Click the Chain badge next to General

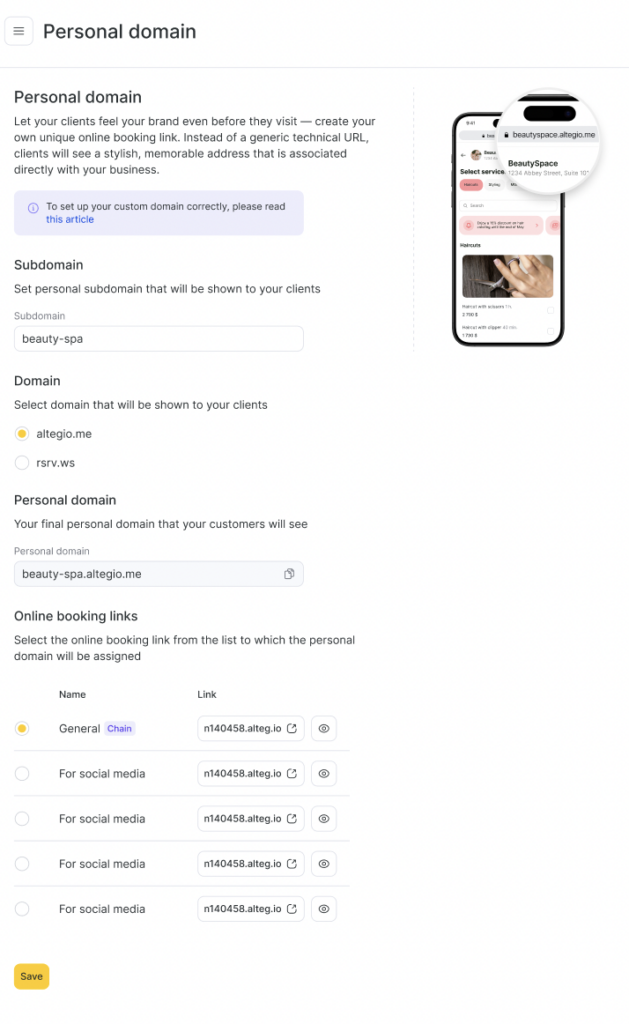(120, 729)
